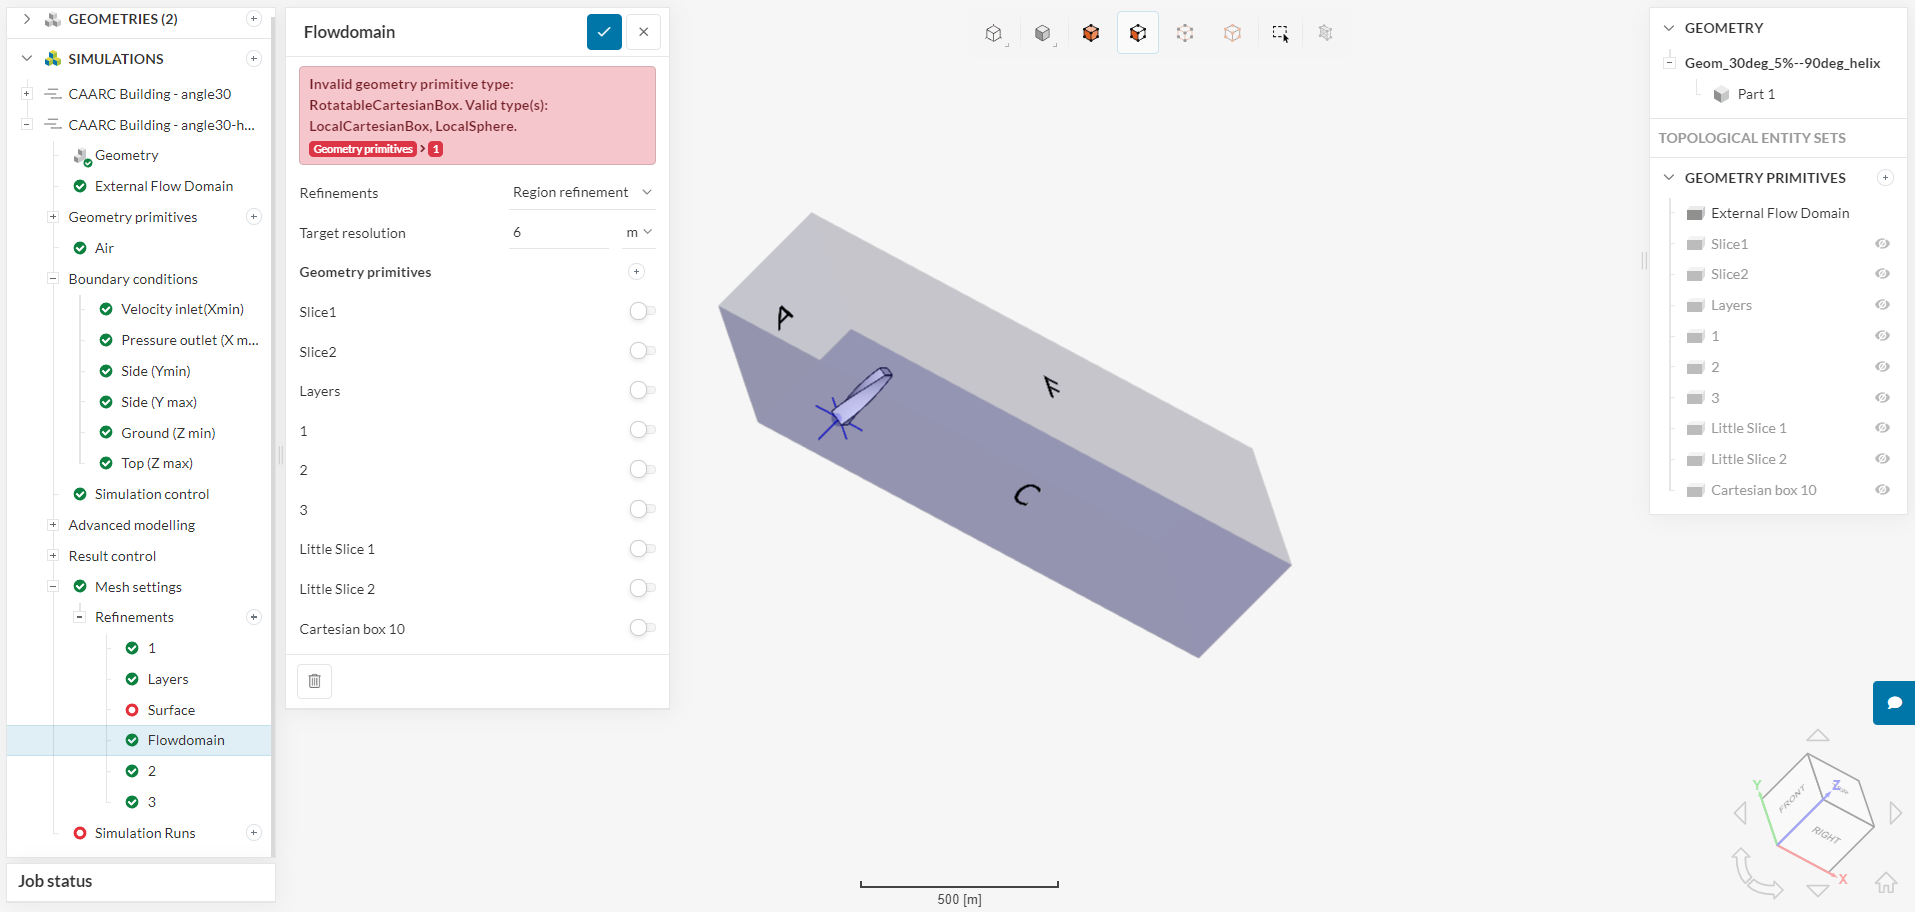
Task: Collapse the right-panel GEOMETRY section
Action: (x=1669, y=28)
